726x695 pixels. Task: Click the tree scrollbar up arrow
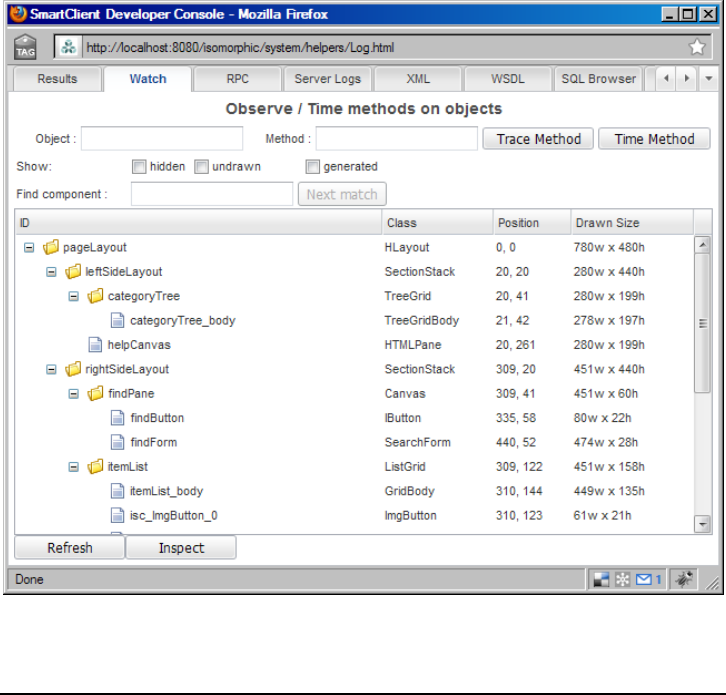coord(703,244)
